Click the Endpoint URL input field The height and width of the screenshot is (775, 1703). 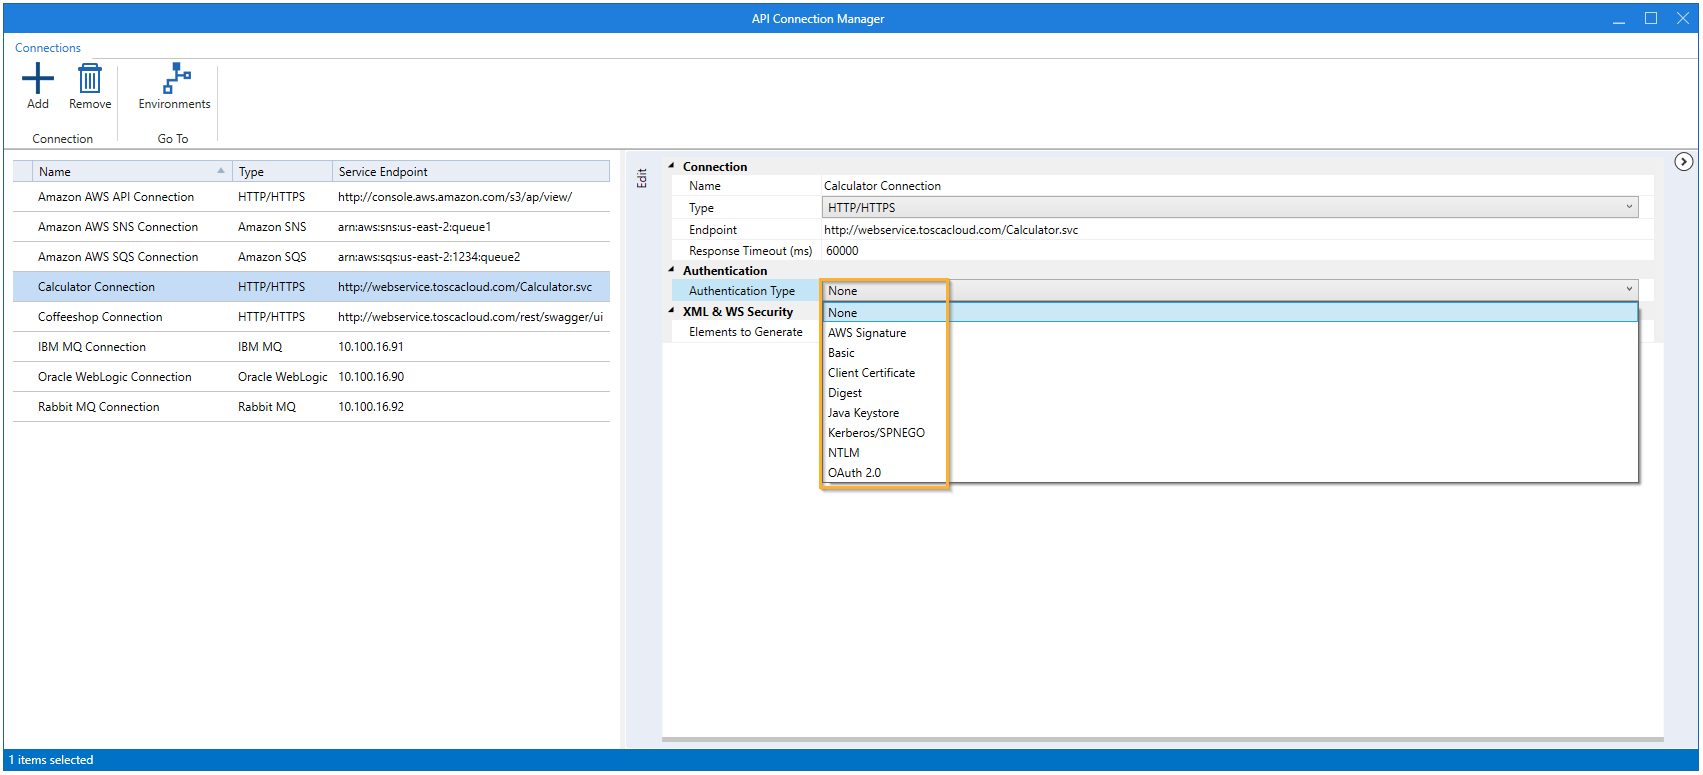click(x=1230, y=230)
